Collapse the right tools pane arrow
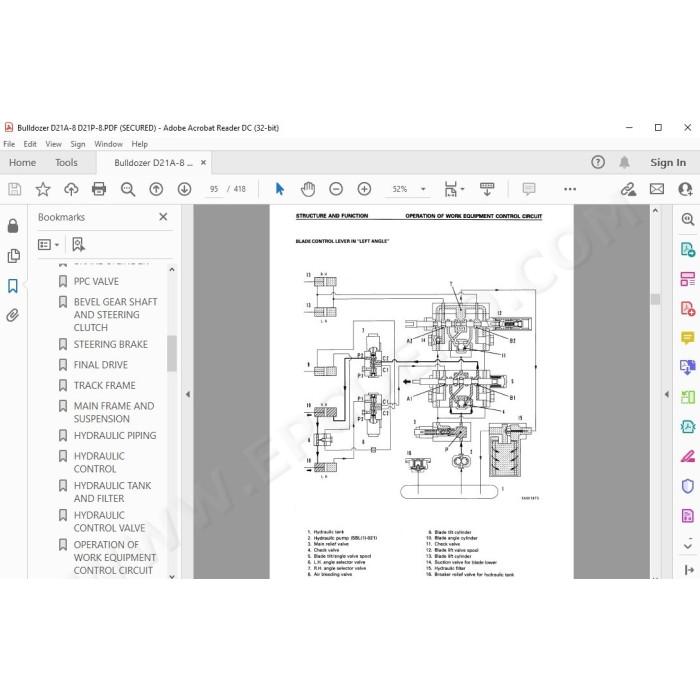Screen dimensions: 700x700 click(x=667, y=394)
